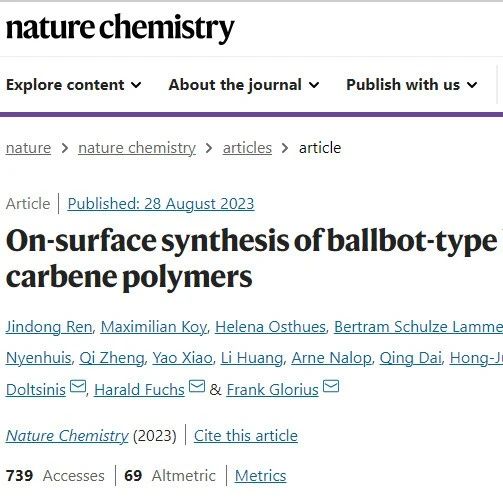Viewport: 503px width, 503px height.
Task: Open author Arne Nalop's link
Action: pos(331,358)
